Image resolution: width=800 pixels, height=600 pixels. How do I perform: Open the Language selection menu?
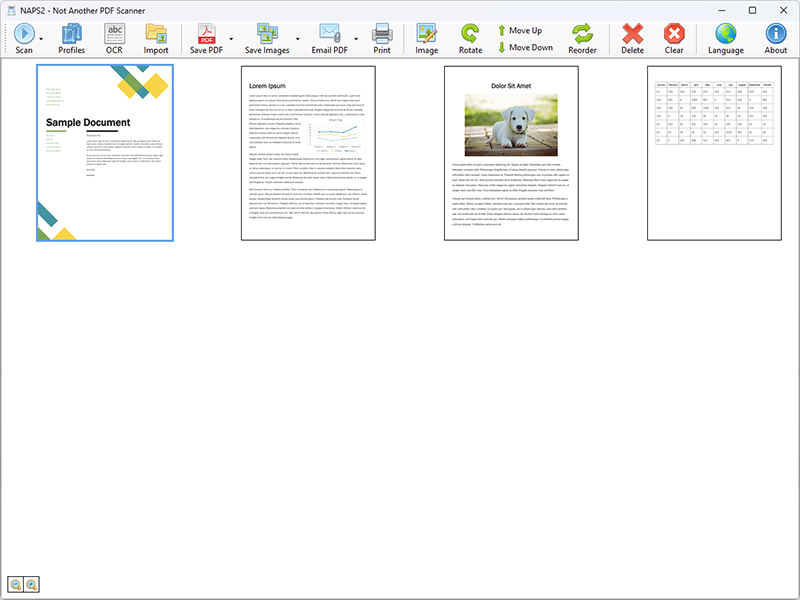[x=726, y=38]
